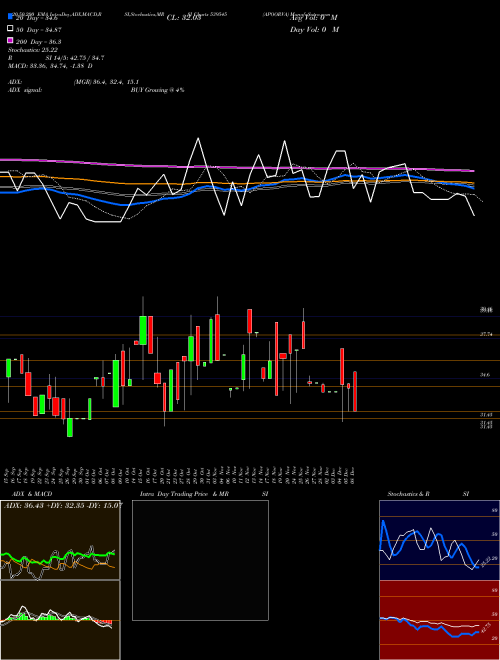Click the 'Stochastics & R SI' panel title
Screen dimensions: 500x660
click(428, 494)
